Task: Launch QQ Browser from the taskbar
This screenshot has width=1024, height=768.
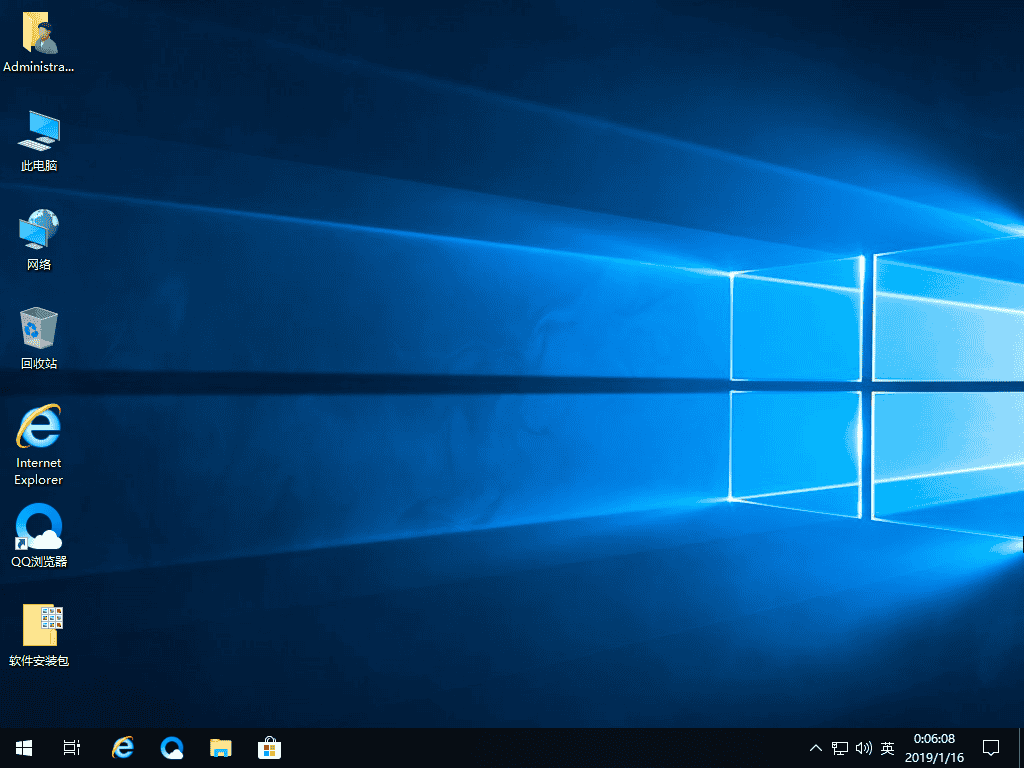Action: (172, 748)
